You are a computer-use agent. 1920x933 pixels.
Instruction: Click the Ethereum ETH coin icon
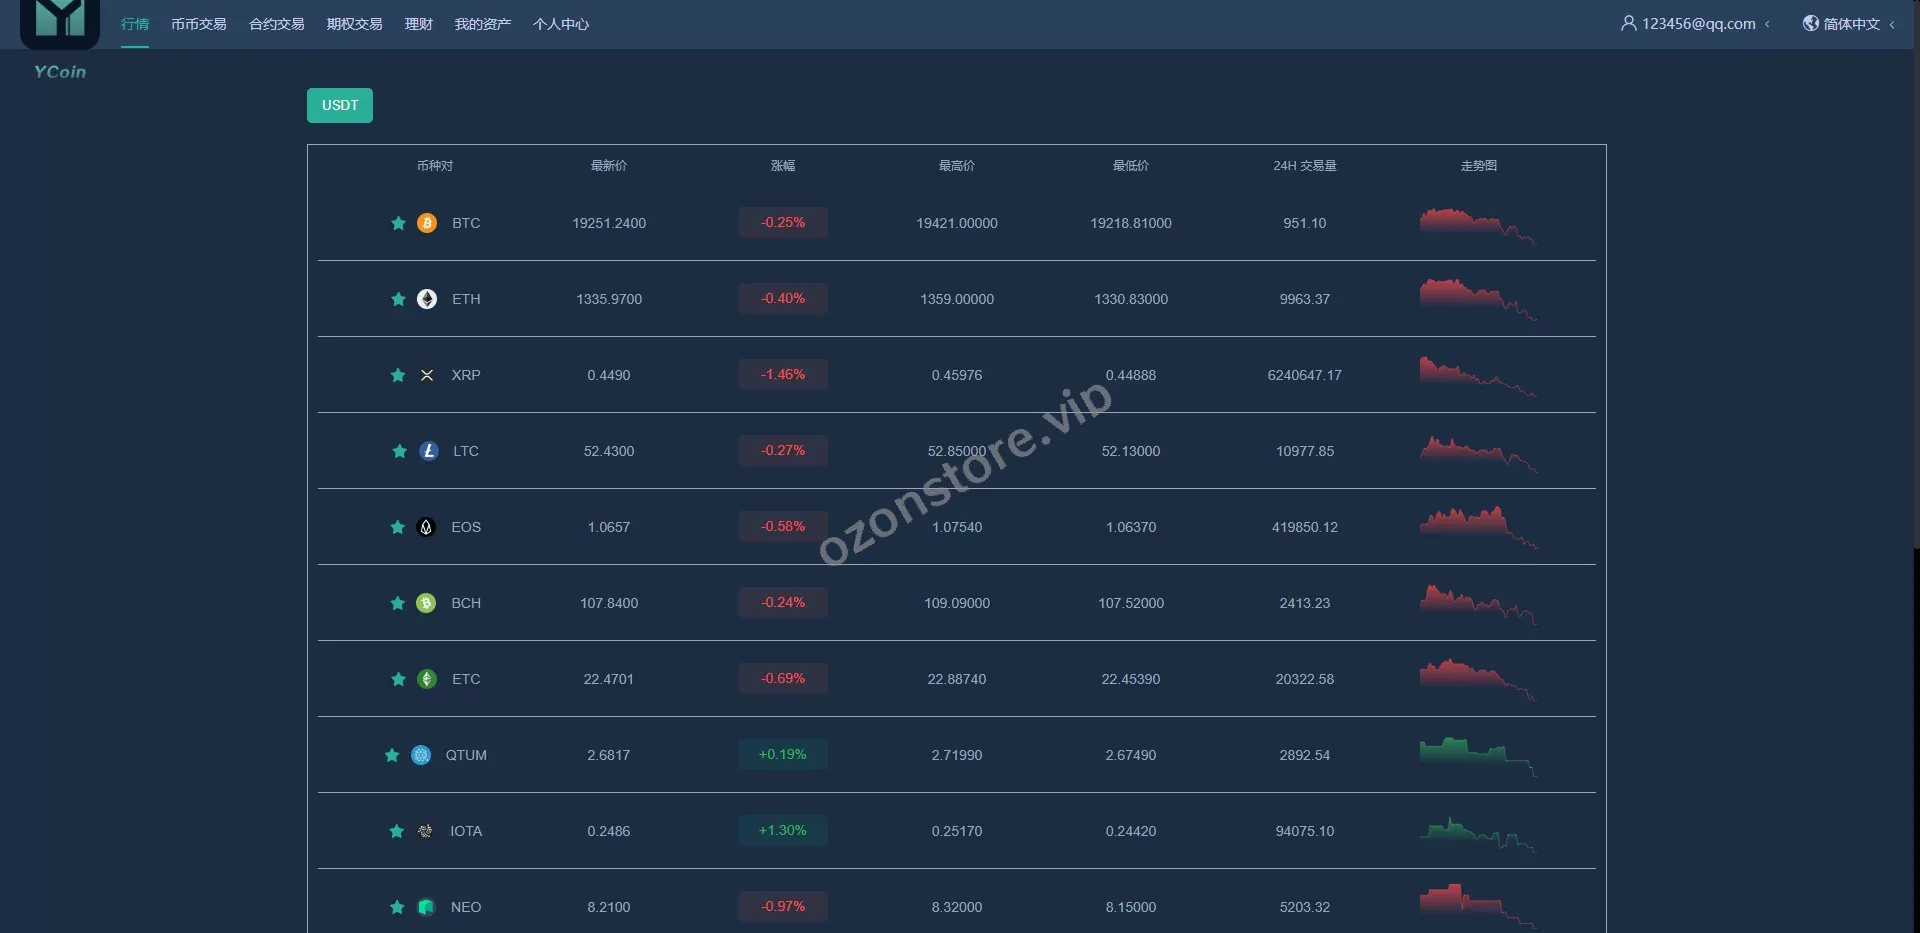pyautogui.click(x=427, y=299)
